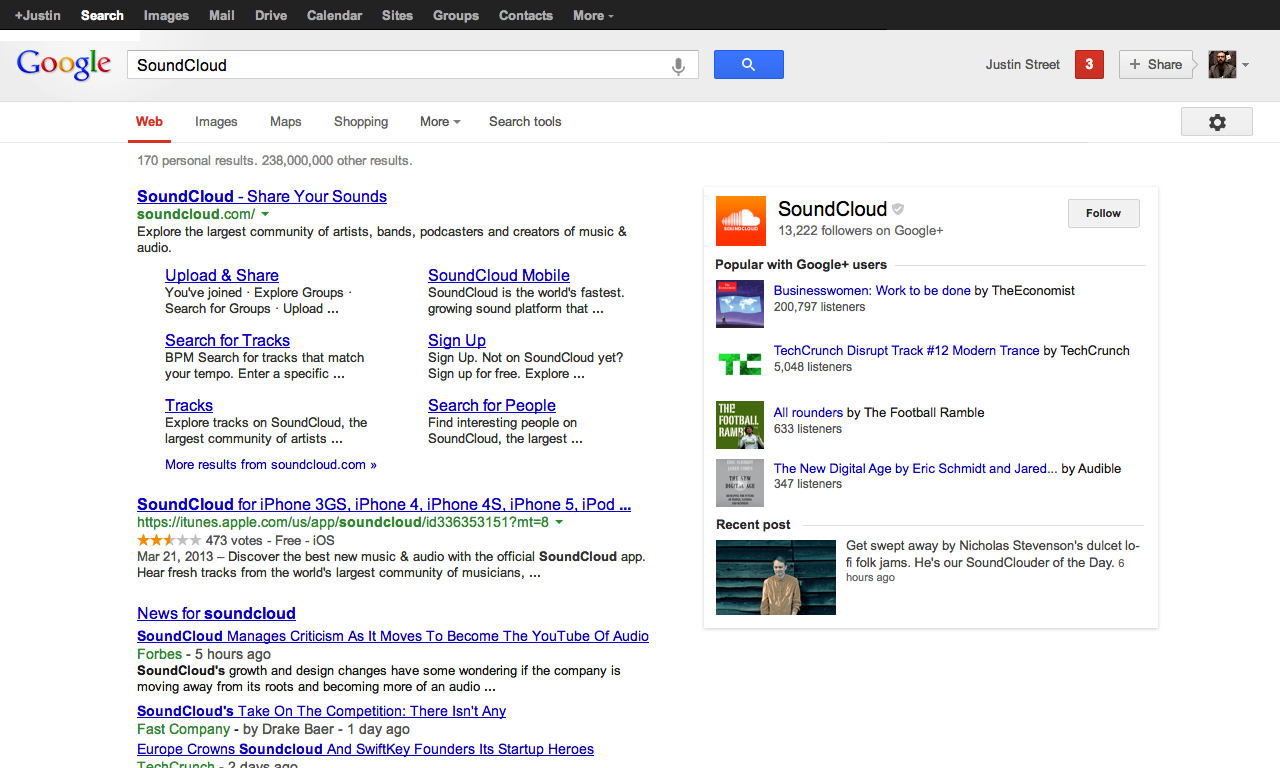The image size is (1280, 768).
Task: Open Search tools options
Action: pos(525,122)
